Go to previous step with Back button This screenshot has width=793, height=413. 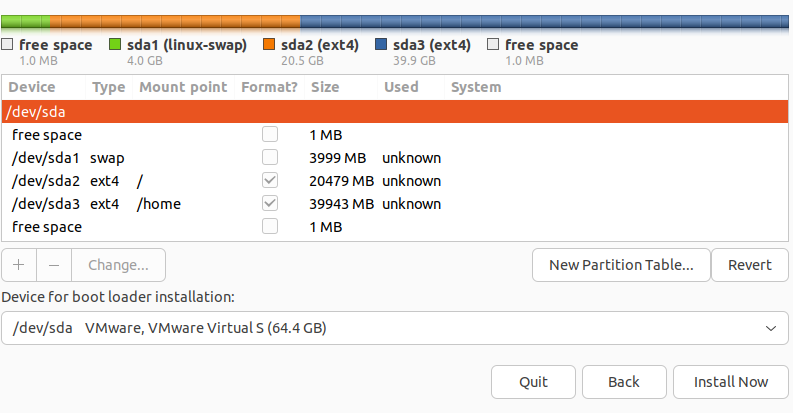click(x=624, y=382)
